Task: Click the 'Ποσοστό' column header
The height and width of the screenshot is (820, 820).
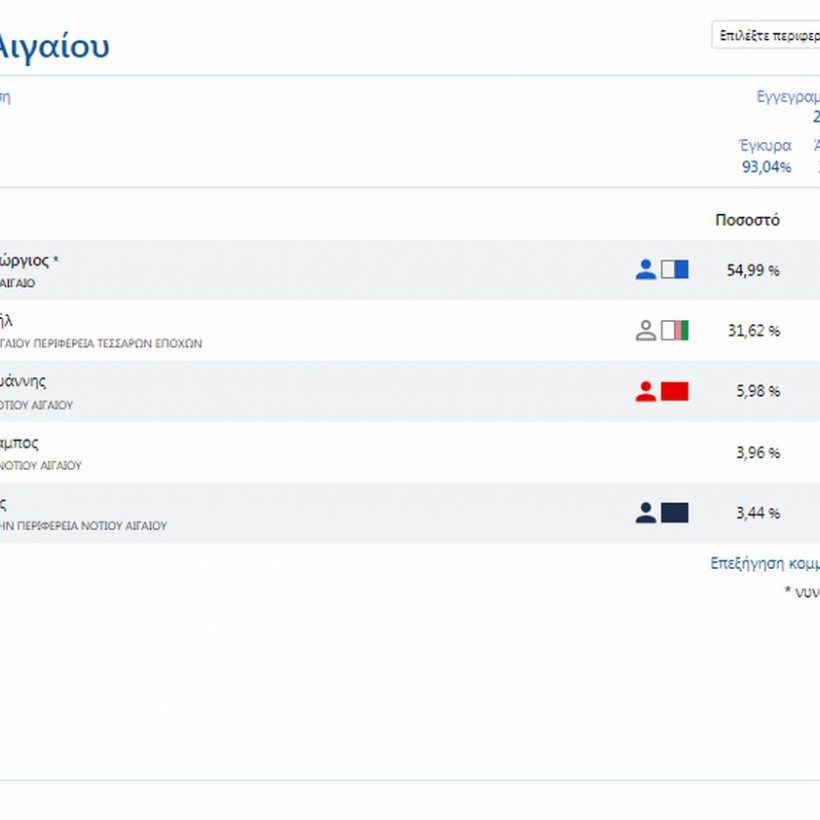Action: click(747, 220)
